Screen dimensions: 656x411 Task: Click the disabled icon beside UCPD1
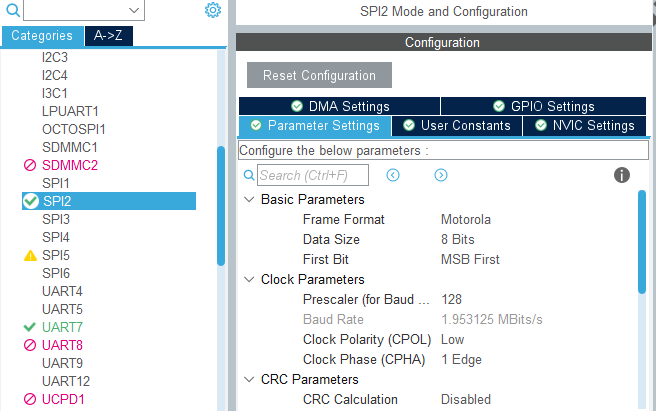coord(30,399)
